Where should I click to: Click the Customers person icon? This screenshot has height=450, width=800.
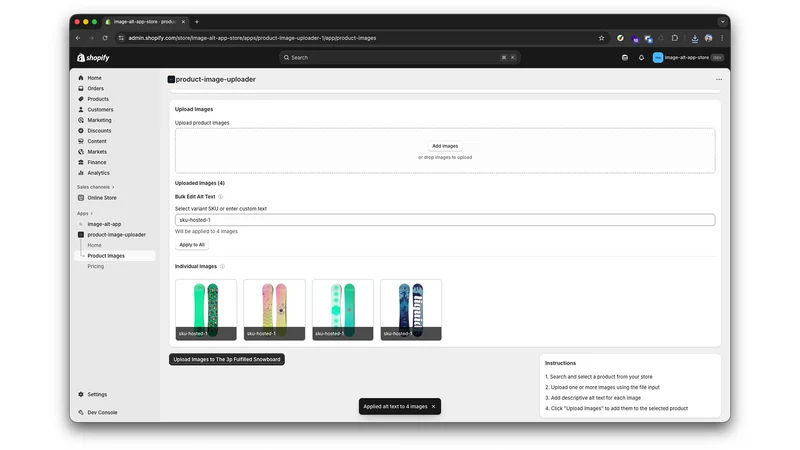click(81, 110)
